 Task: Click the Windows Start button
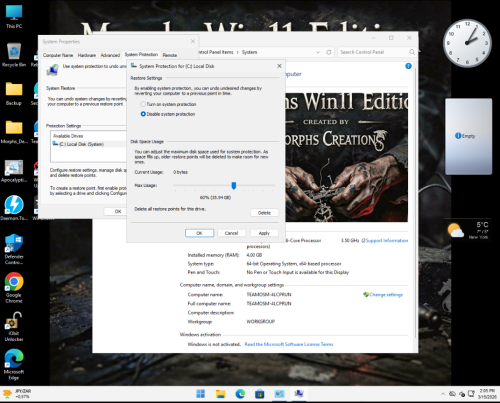(201, 394)
